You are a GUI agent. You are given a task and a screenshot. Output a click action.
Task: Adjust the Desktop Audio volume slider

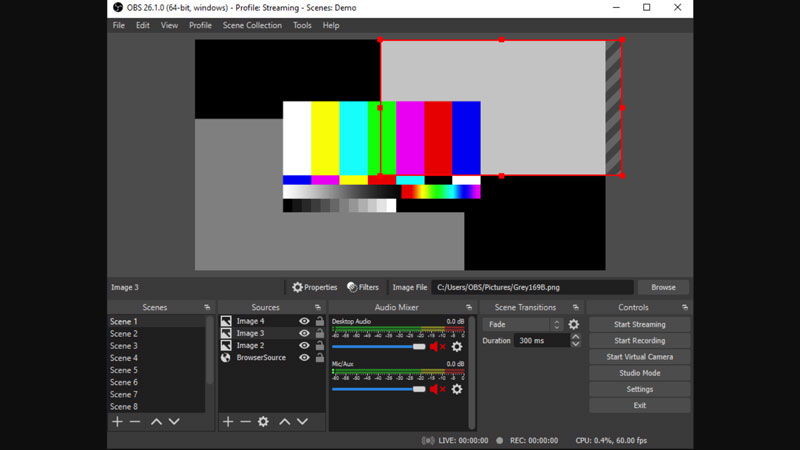[x=419, y=347]
